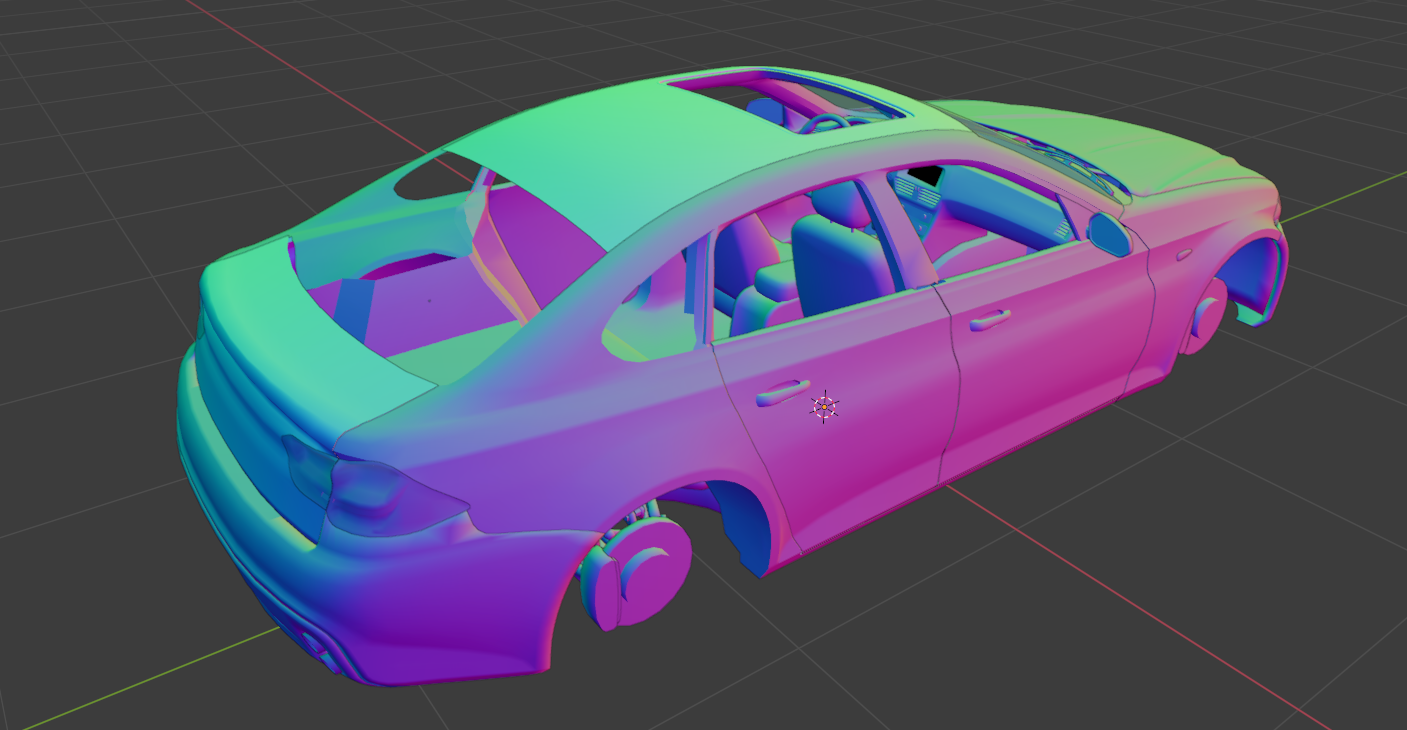
Task: Click the 3D cursor on the rear door
Action: [824, 406]
